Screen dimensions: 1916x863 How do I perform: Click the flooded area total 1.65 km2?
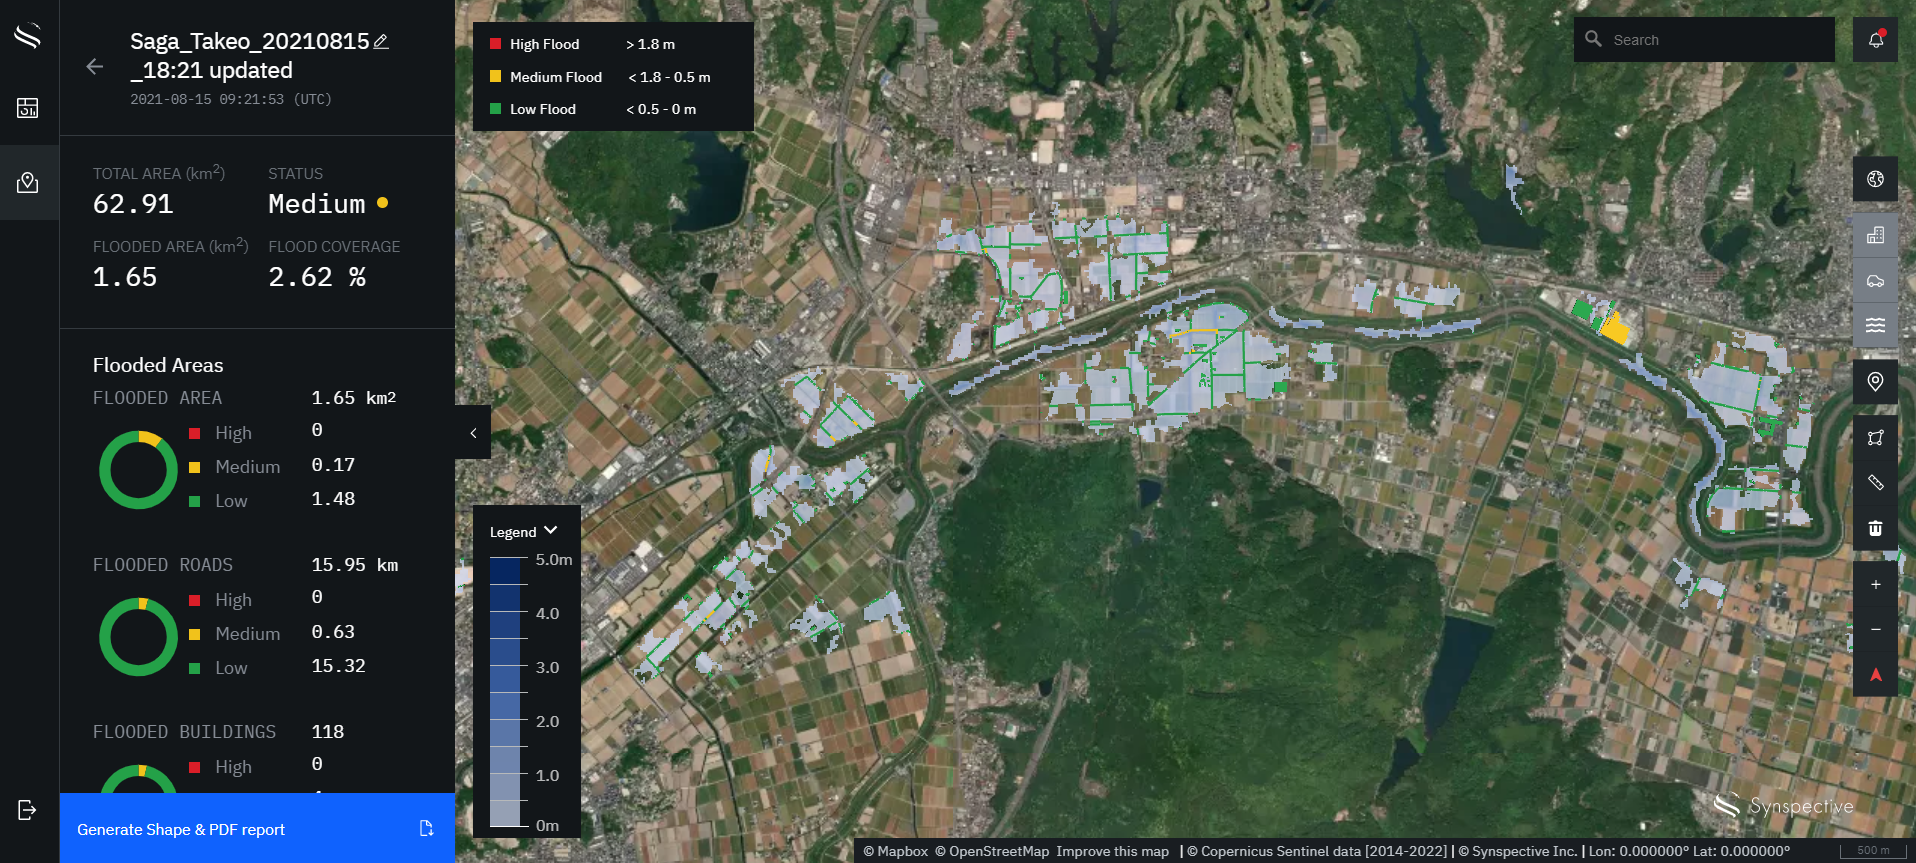click(x=354, y=398)
